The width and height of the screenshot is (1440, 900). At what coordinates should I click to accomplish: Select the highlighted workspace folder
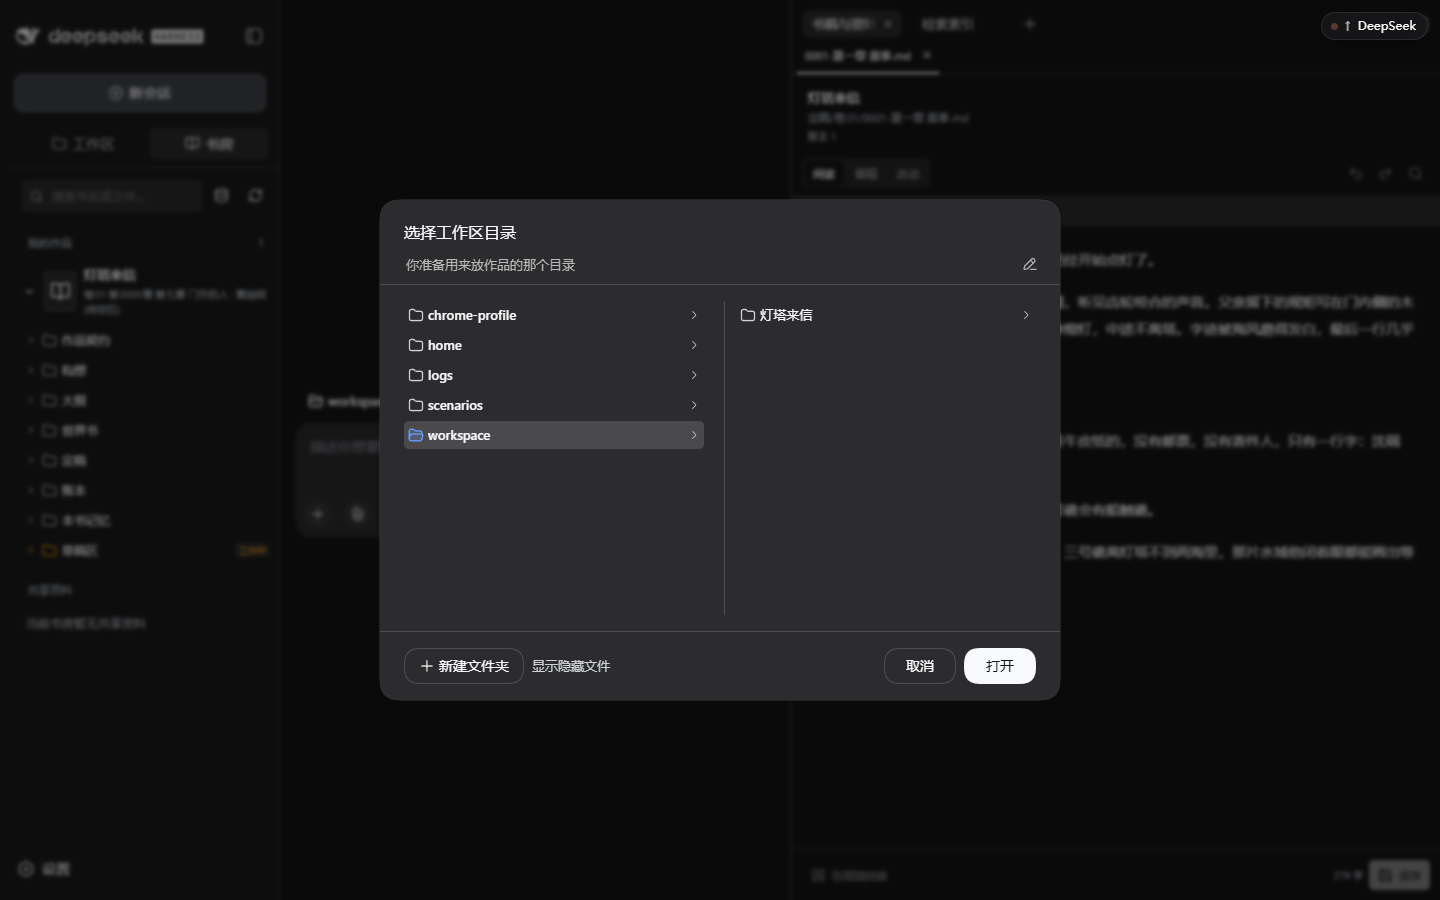coord(554,435)
